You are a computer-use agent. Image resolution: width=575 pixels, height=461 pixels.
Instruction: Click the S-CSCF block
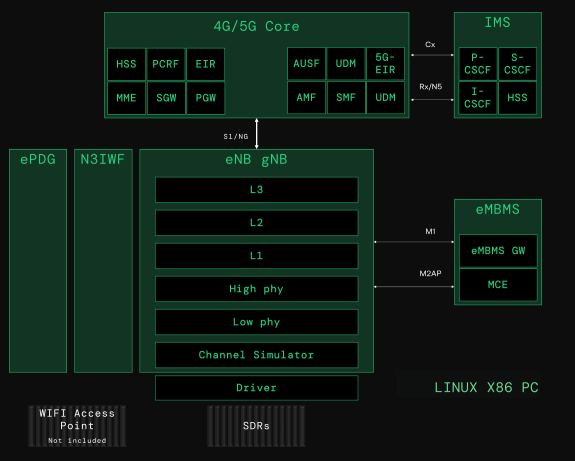point(517,64)
